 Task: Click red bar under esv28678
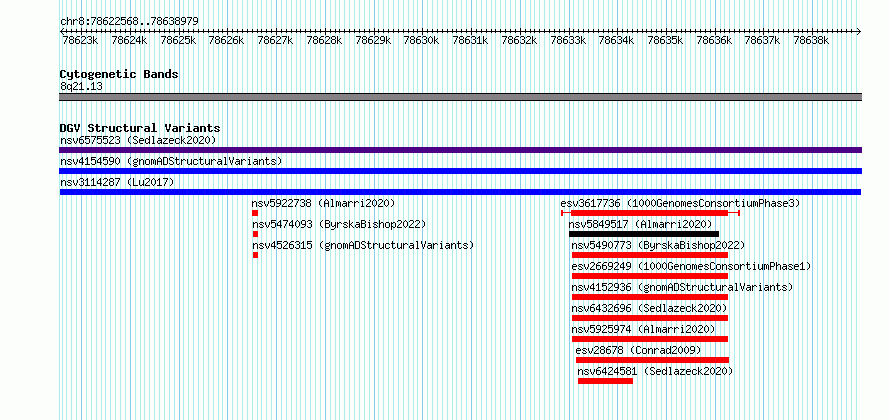tap(652, 360)
